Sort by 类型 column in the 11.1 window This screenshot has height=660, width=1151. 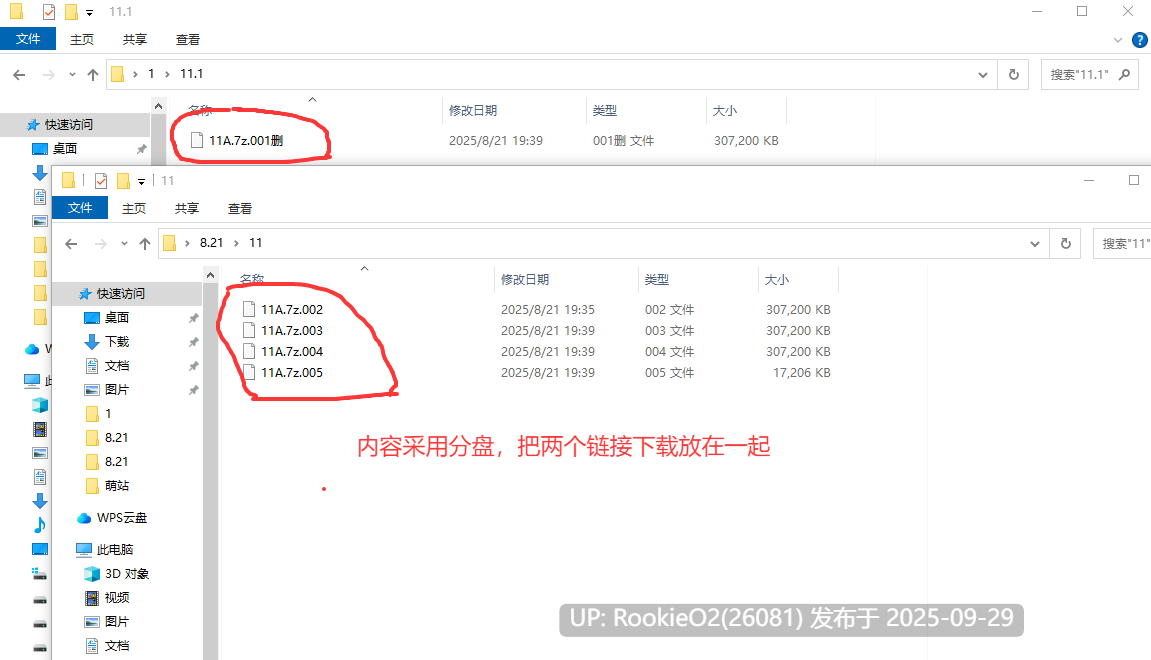[x=605, y=111]
